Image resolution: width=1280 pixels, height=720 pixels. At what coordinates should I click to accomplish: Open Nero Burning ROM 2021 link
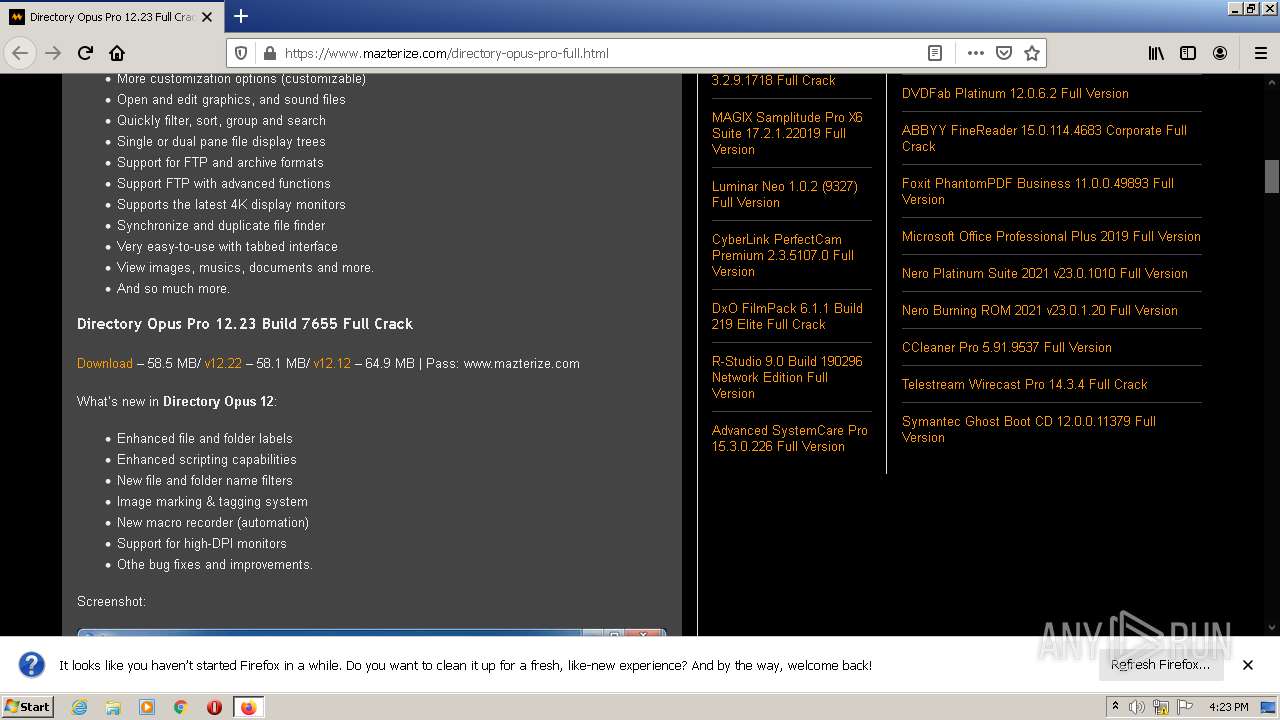tap(1040, 310)
